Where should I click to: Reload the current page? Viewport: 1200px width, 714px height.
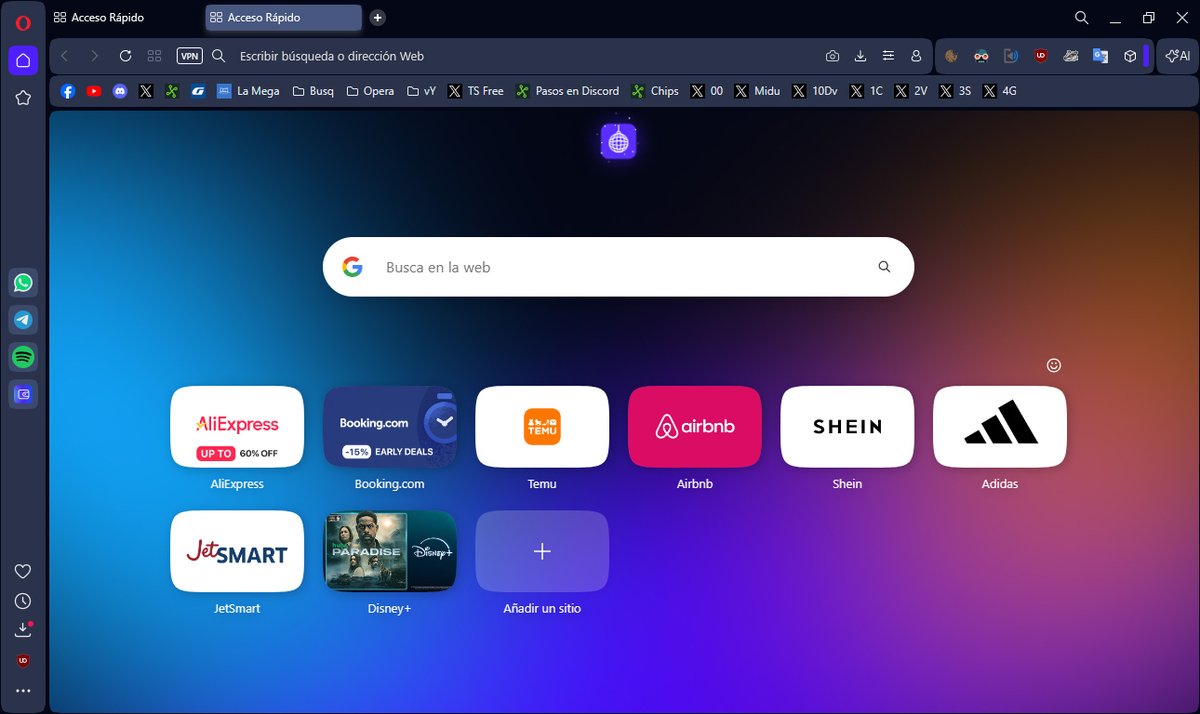125,56
